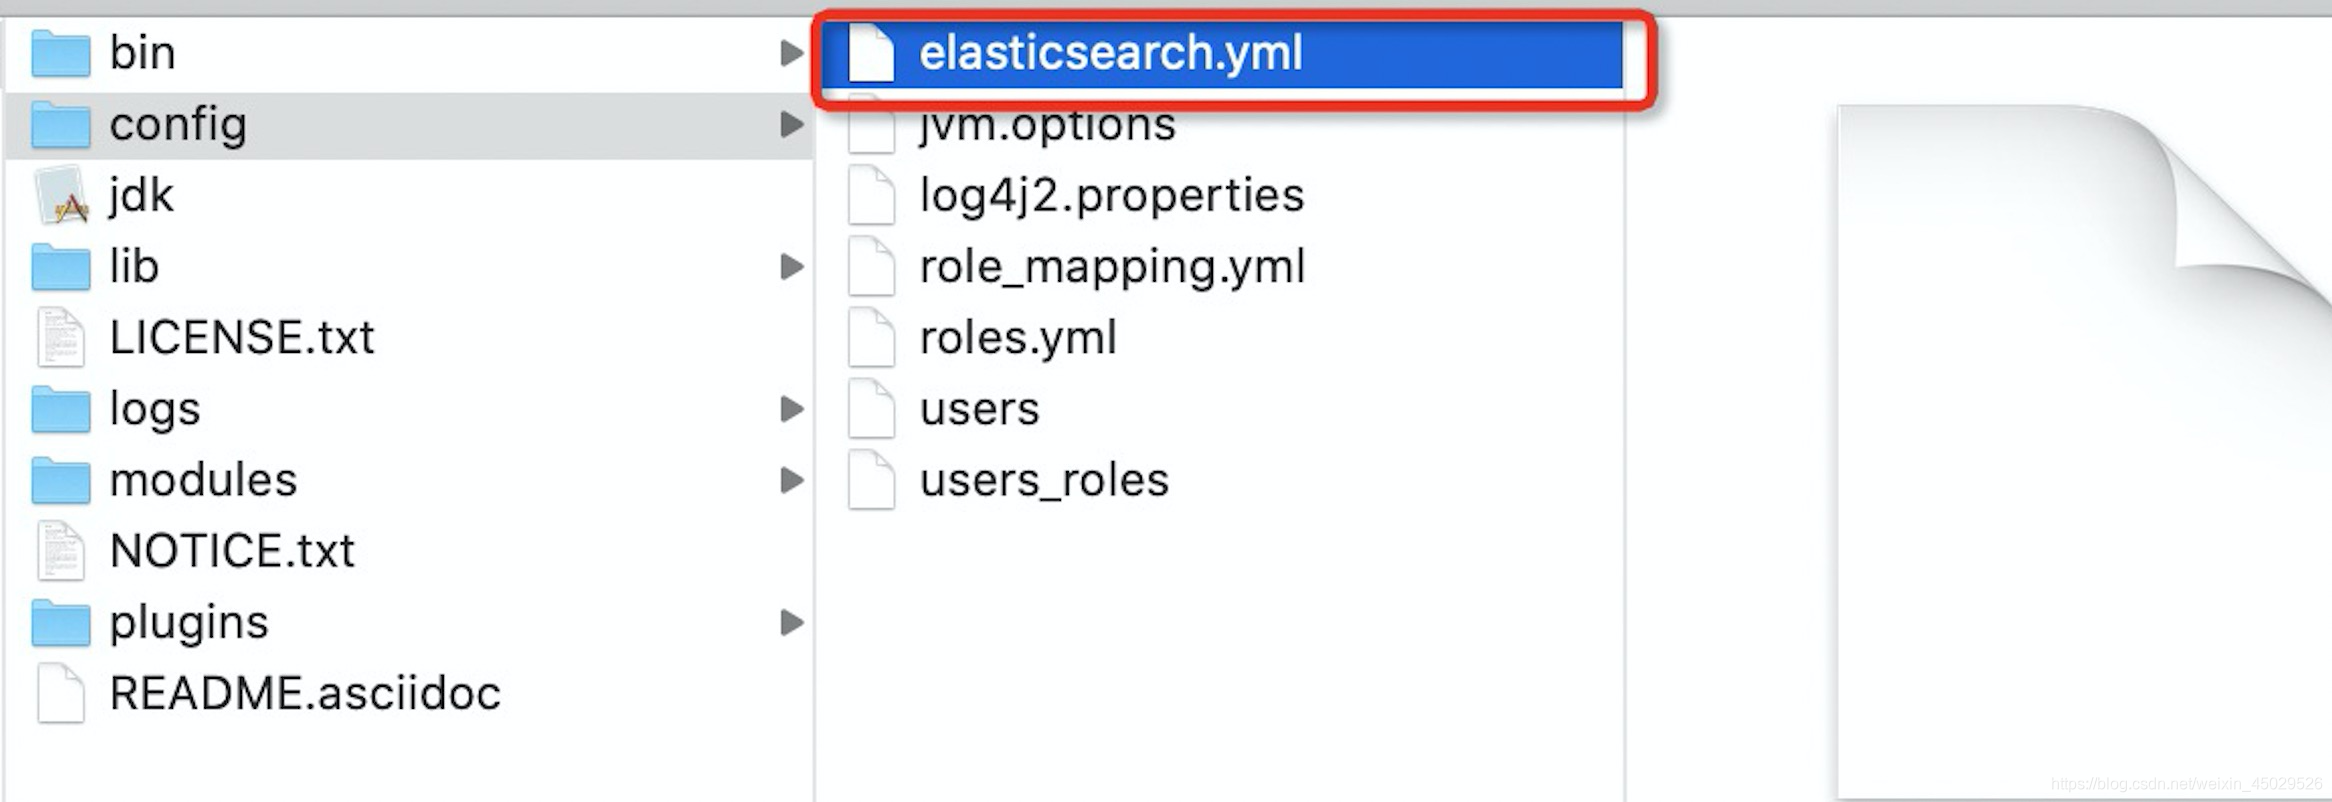Select the plugins folder name
The width and height of the screenshot is (2332, 802).
189,623
